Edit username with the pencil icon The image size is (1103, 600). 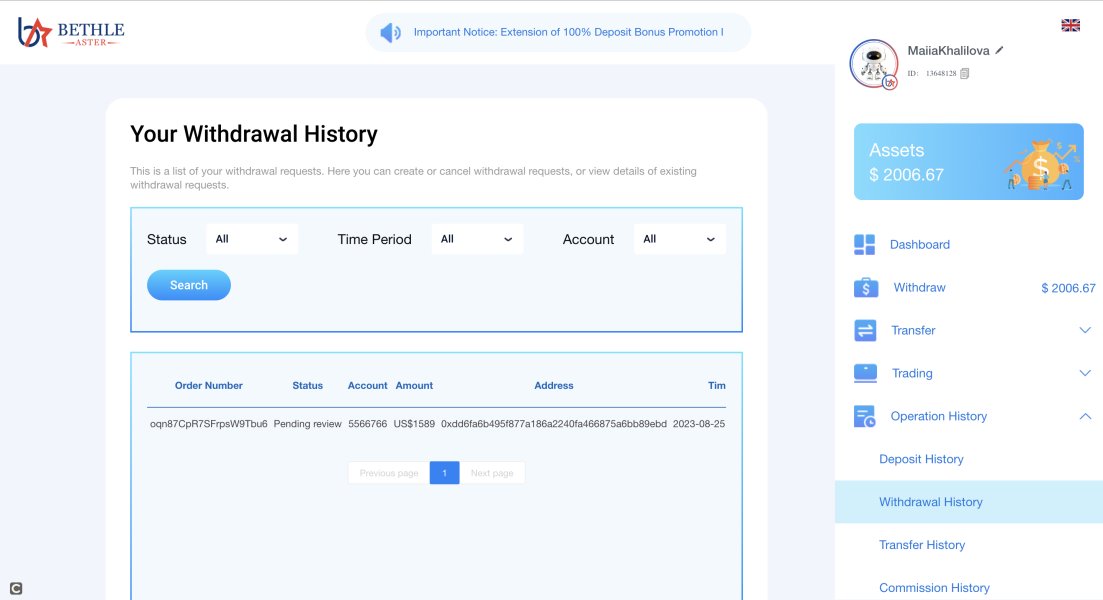(999, 50)
